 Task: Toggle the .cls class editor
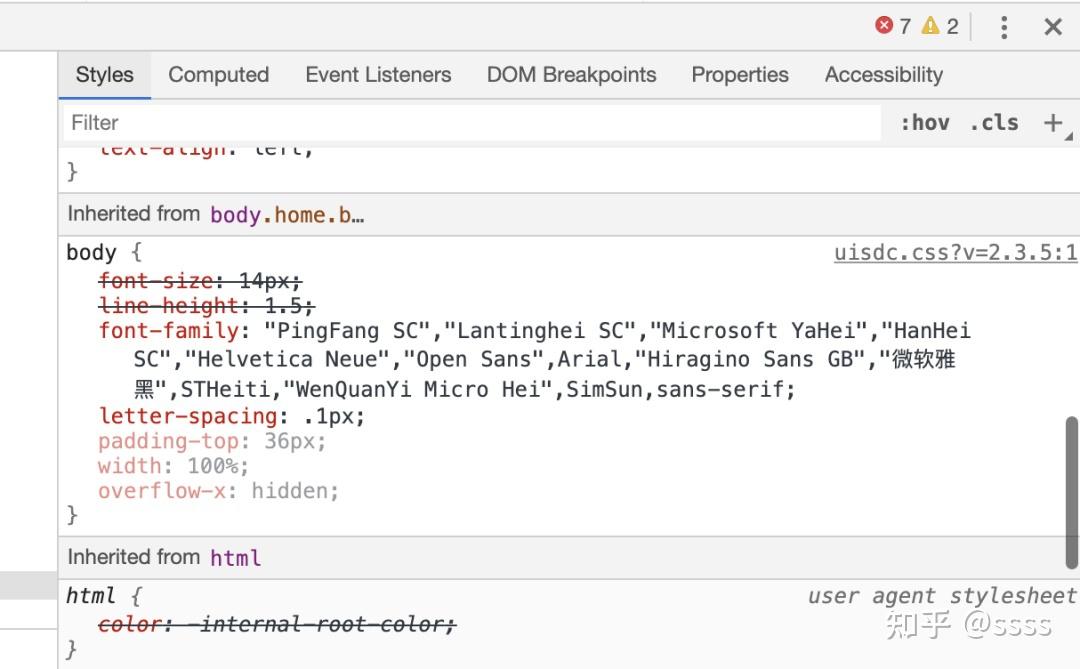pyautogui.click(x=993, y=123)
